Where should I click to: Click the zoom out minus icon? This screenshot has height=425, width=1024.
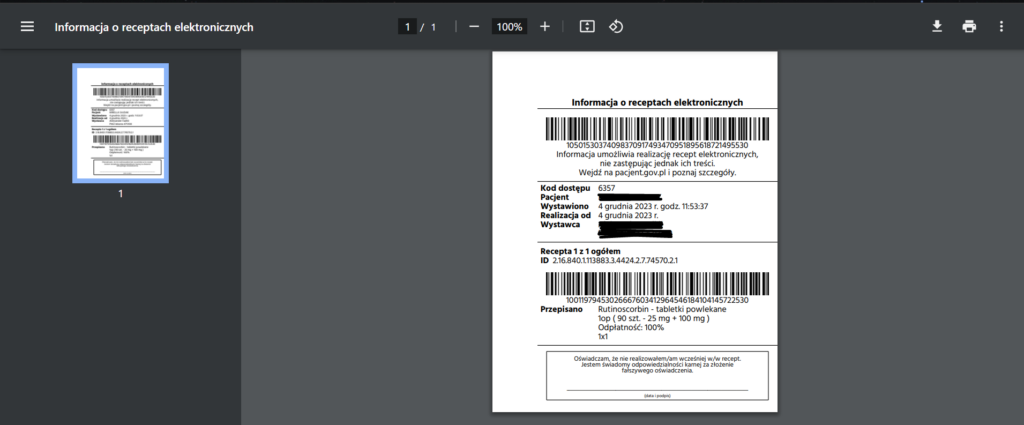tap(474, 27)
